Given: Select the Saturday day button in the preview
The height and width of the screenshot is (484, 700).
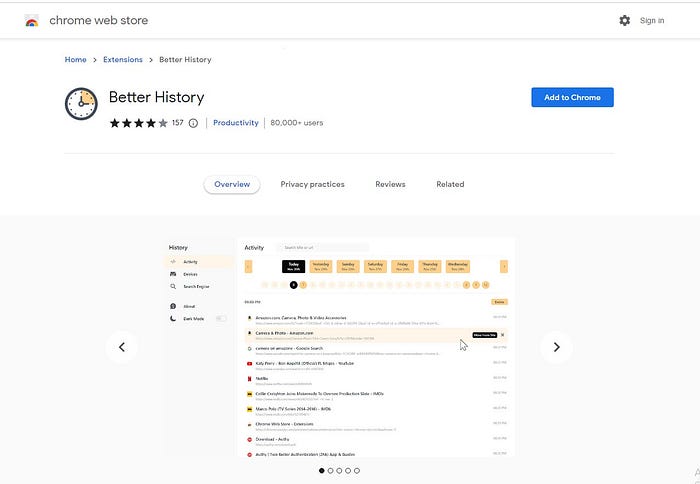Looking at the screenshot, I should point(375,267).
